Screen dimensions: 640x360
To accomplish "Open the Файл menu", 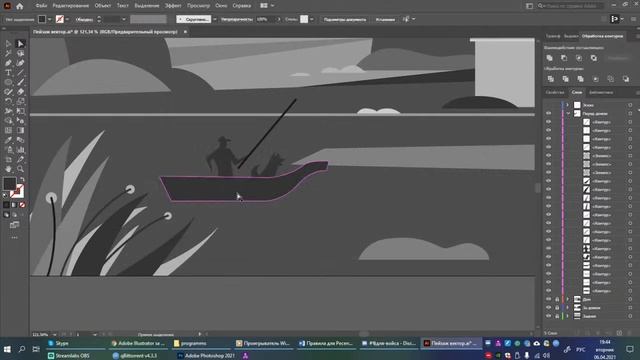I will pyautogui.click(x=41, y=6).
